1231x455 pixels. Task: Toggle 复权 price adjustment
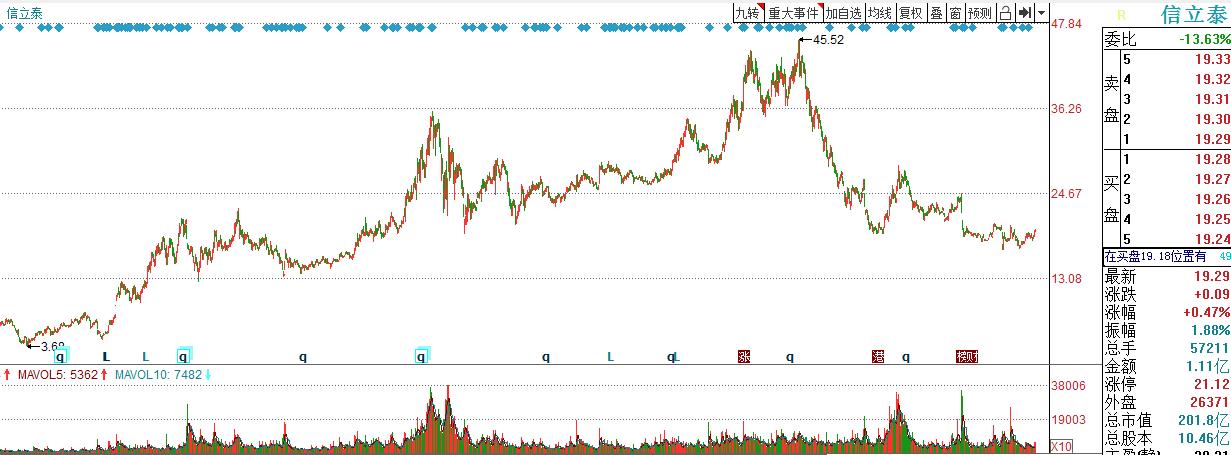coord(911,13)
